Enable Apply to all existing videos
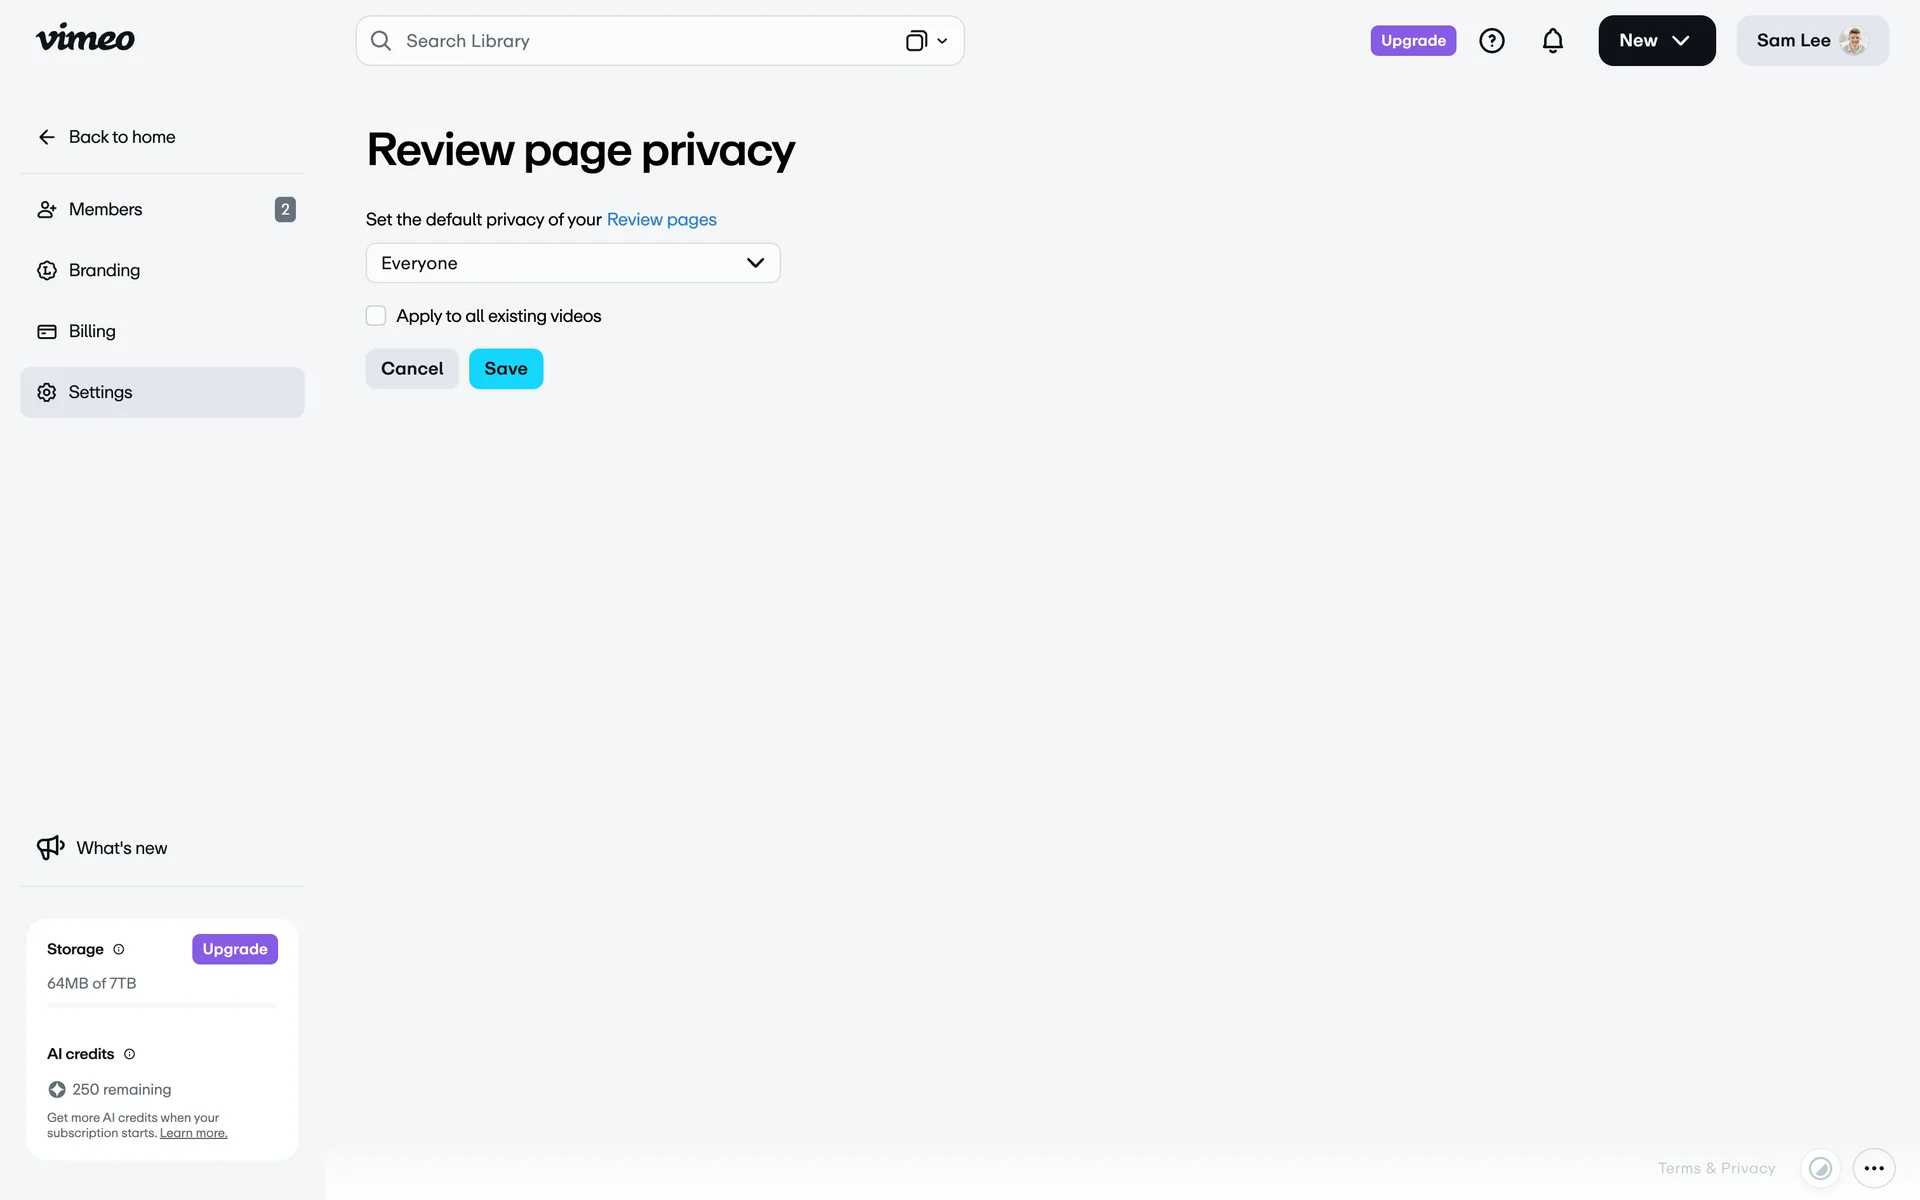Screen dimensions: 1920x1200 point(376,316)
